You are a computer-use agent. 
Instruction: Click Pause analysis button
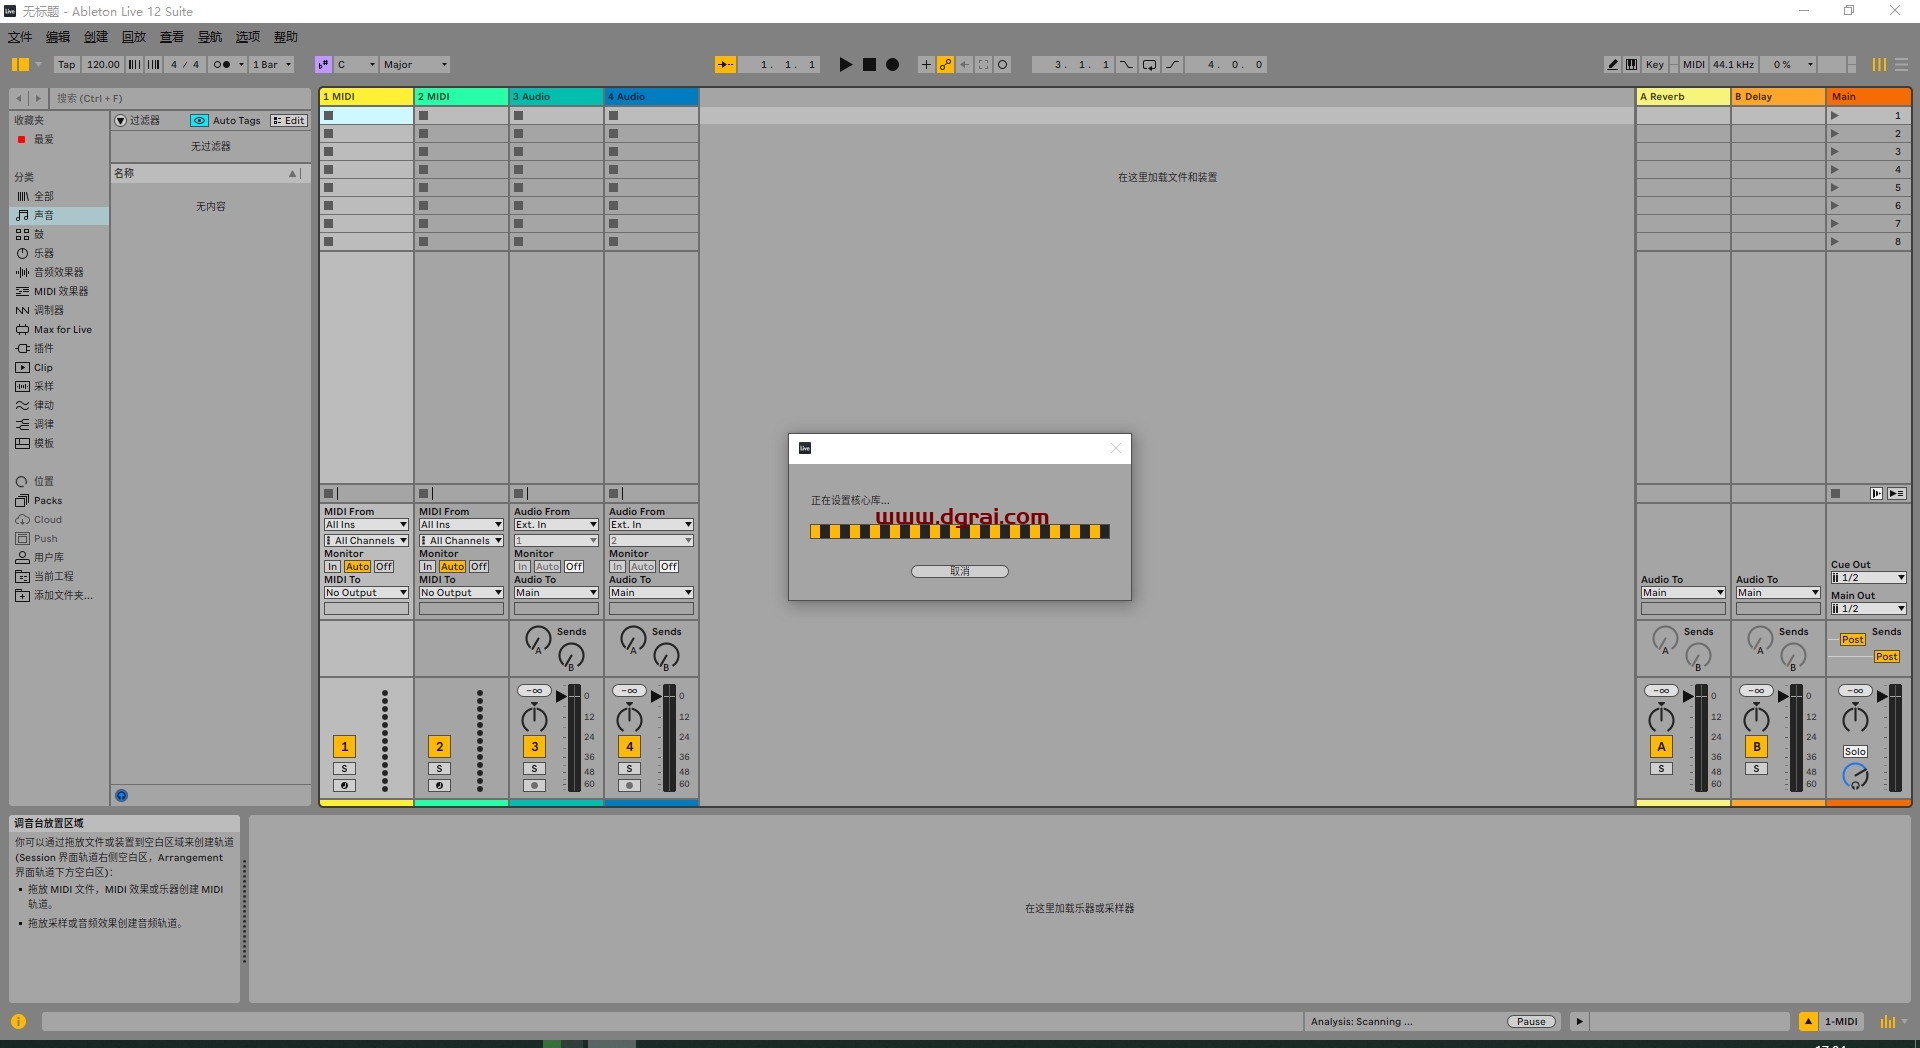(1532, 1021)
